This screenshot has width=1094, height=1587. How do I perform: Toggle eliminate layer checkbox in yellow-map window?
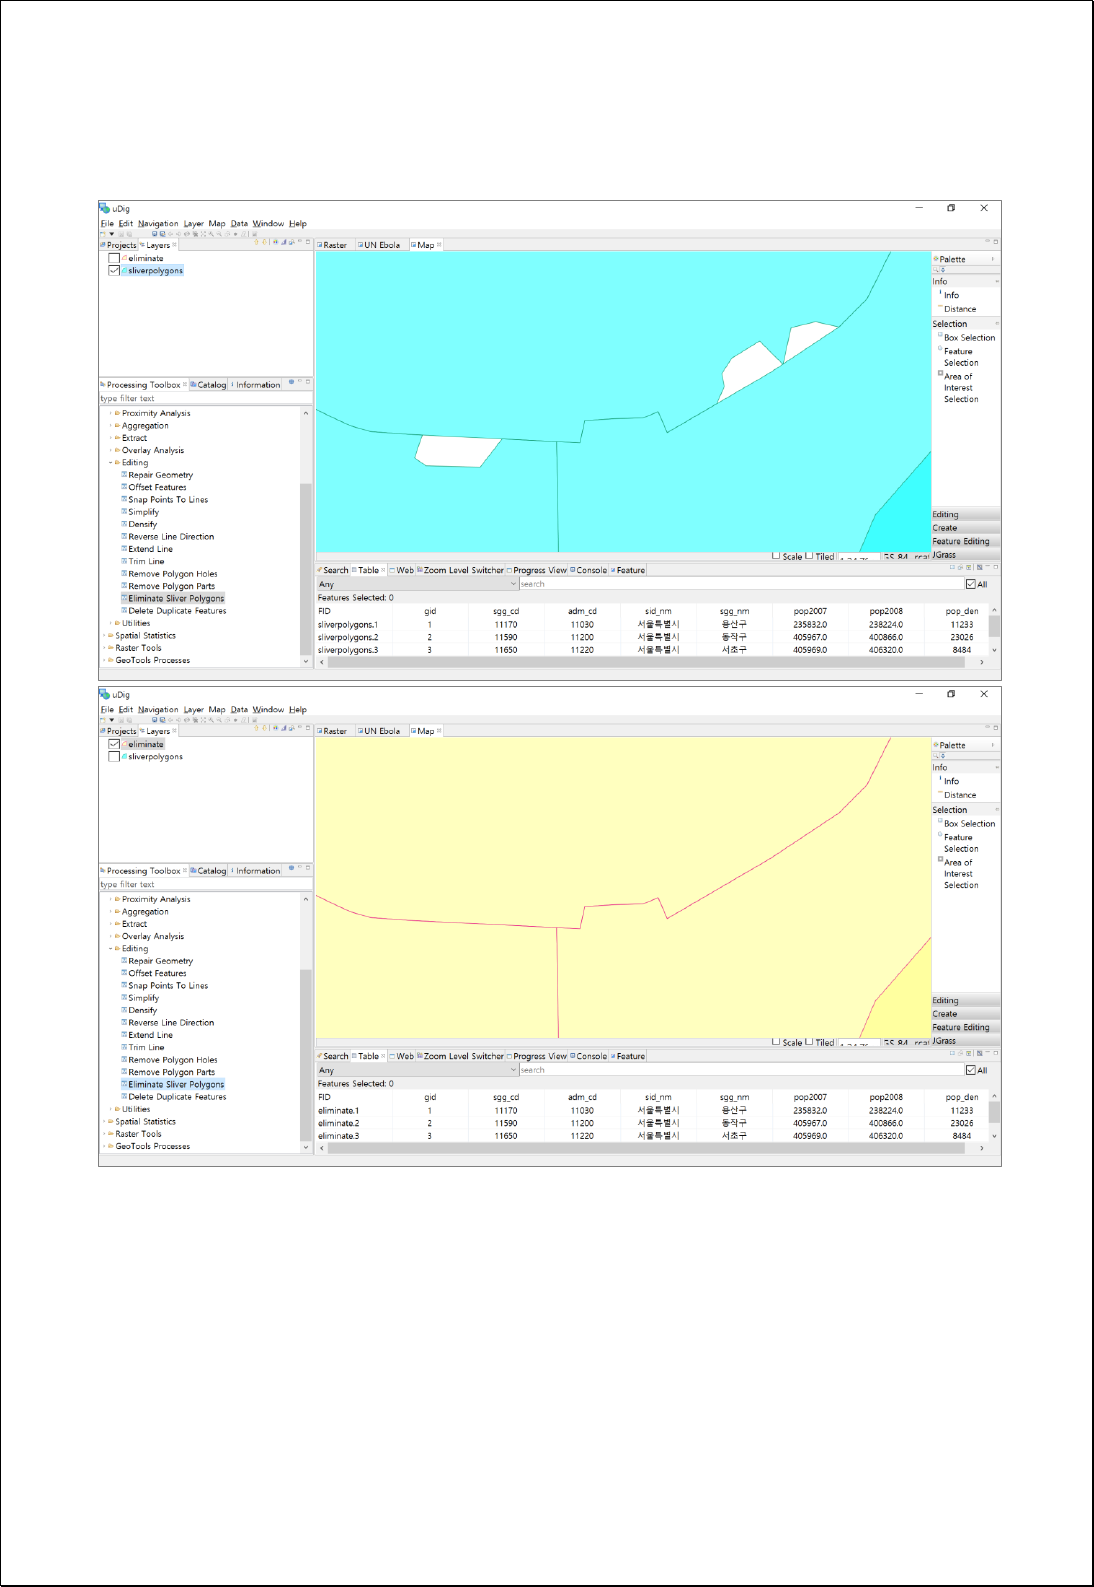(114, 744)
